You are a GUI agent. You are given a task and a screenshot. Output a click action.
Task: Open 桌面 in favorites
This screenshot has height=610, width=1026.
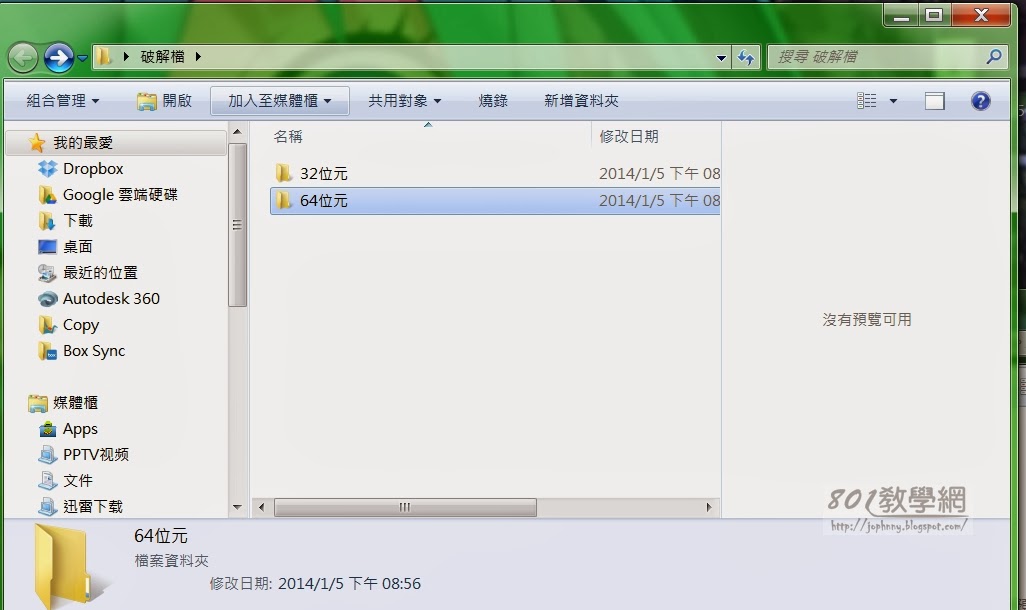[78, 247]
